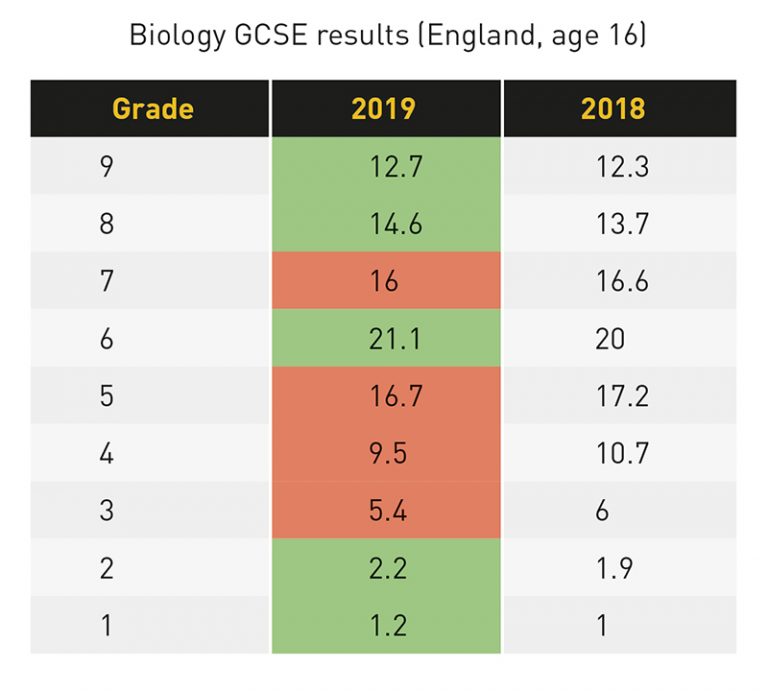Select the red cell showing 16
This screenshot has width=768, height=691.
tap(386, 281)
